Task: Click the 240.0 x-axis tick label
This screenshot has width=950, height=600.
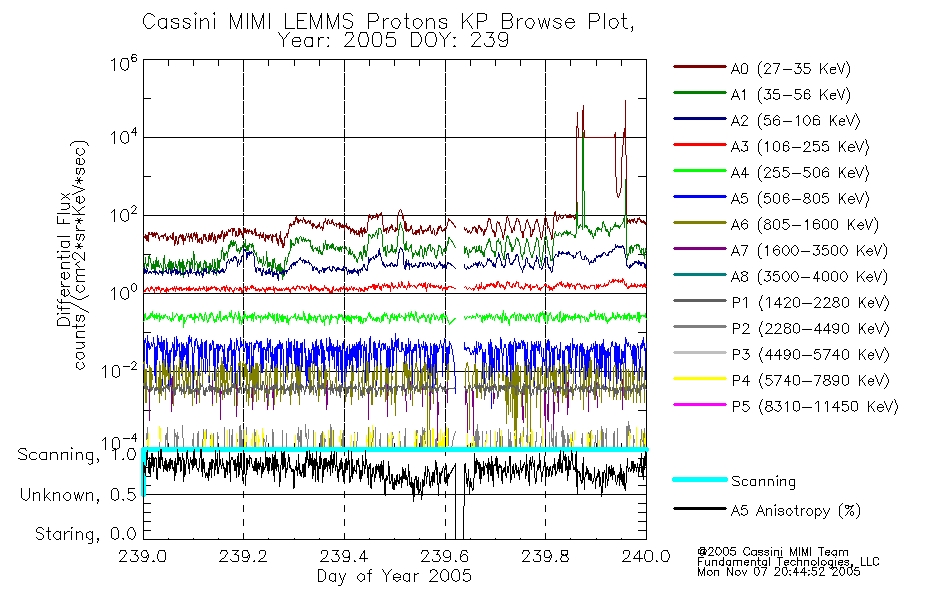Action: coord(646,556)
